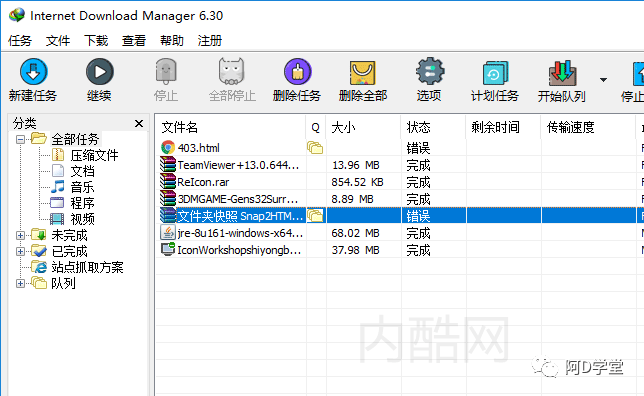
Task: Select the 3DMGAME-Gens32Surr... download
Action: coord(399,199)
